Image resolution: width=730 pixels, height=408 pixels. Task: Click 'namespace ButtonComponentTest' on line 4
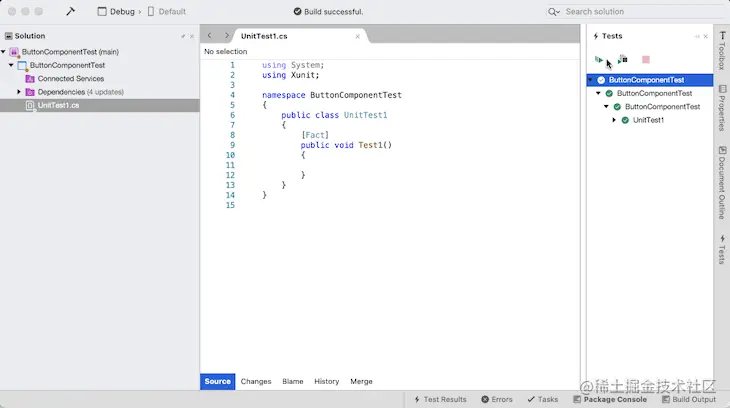(331, 95)
